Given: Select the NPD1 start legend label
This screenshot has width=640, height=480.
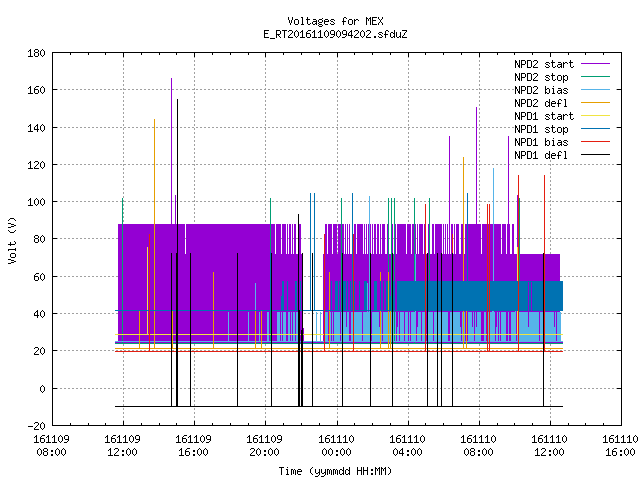Looking at the screenshot, I should coord(544,116).
